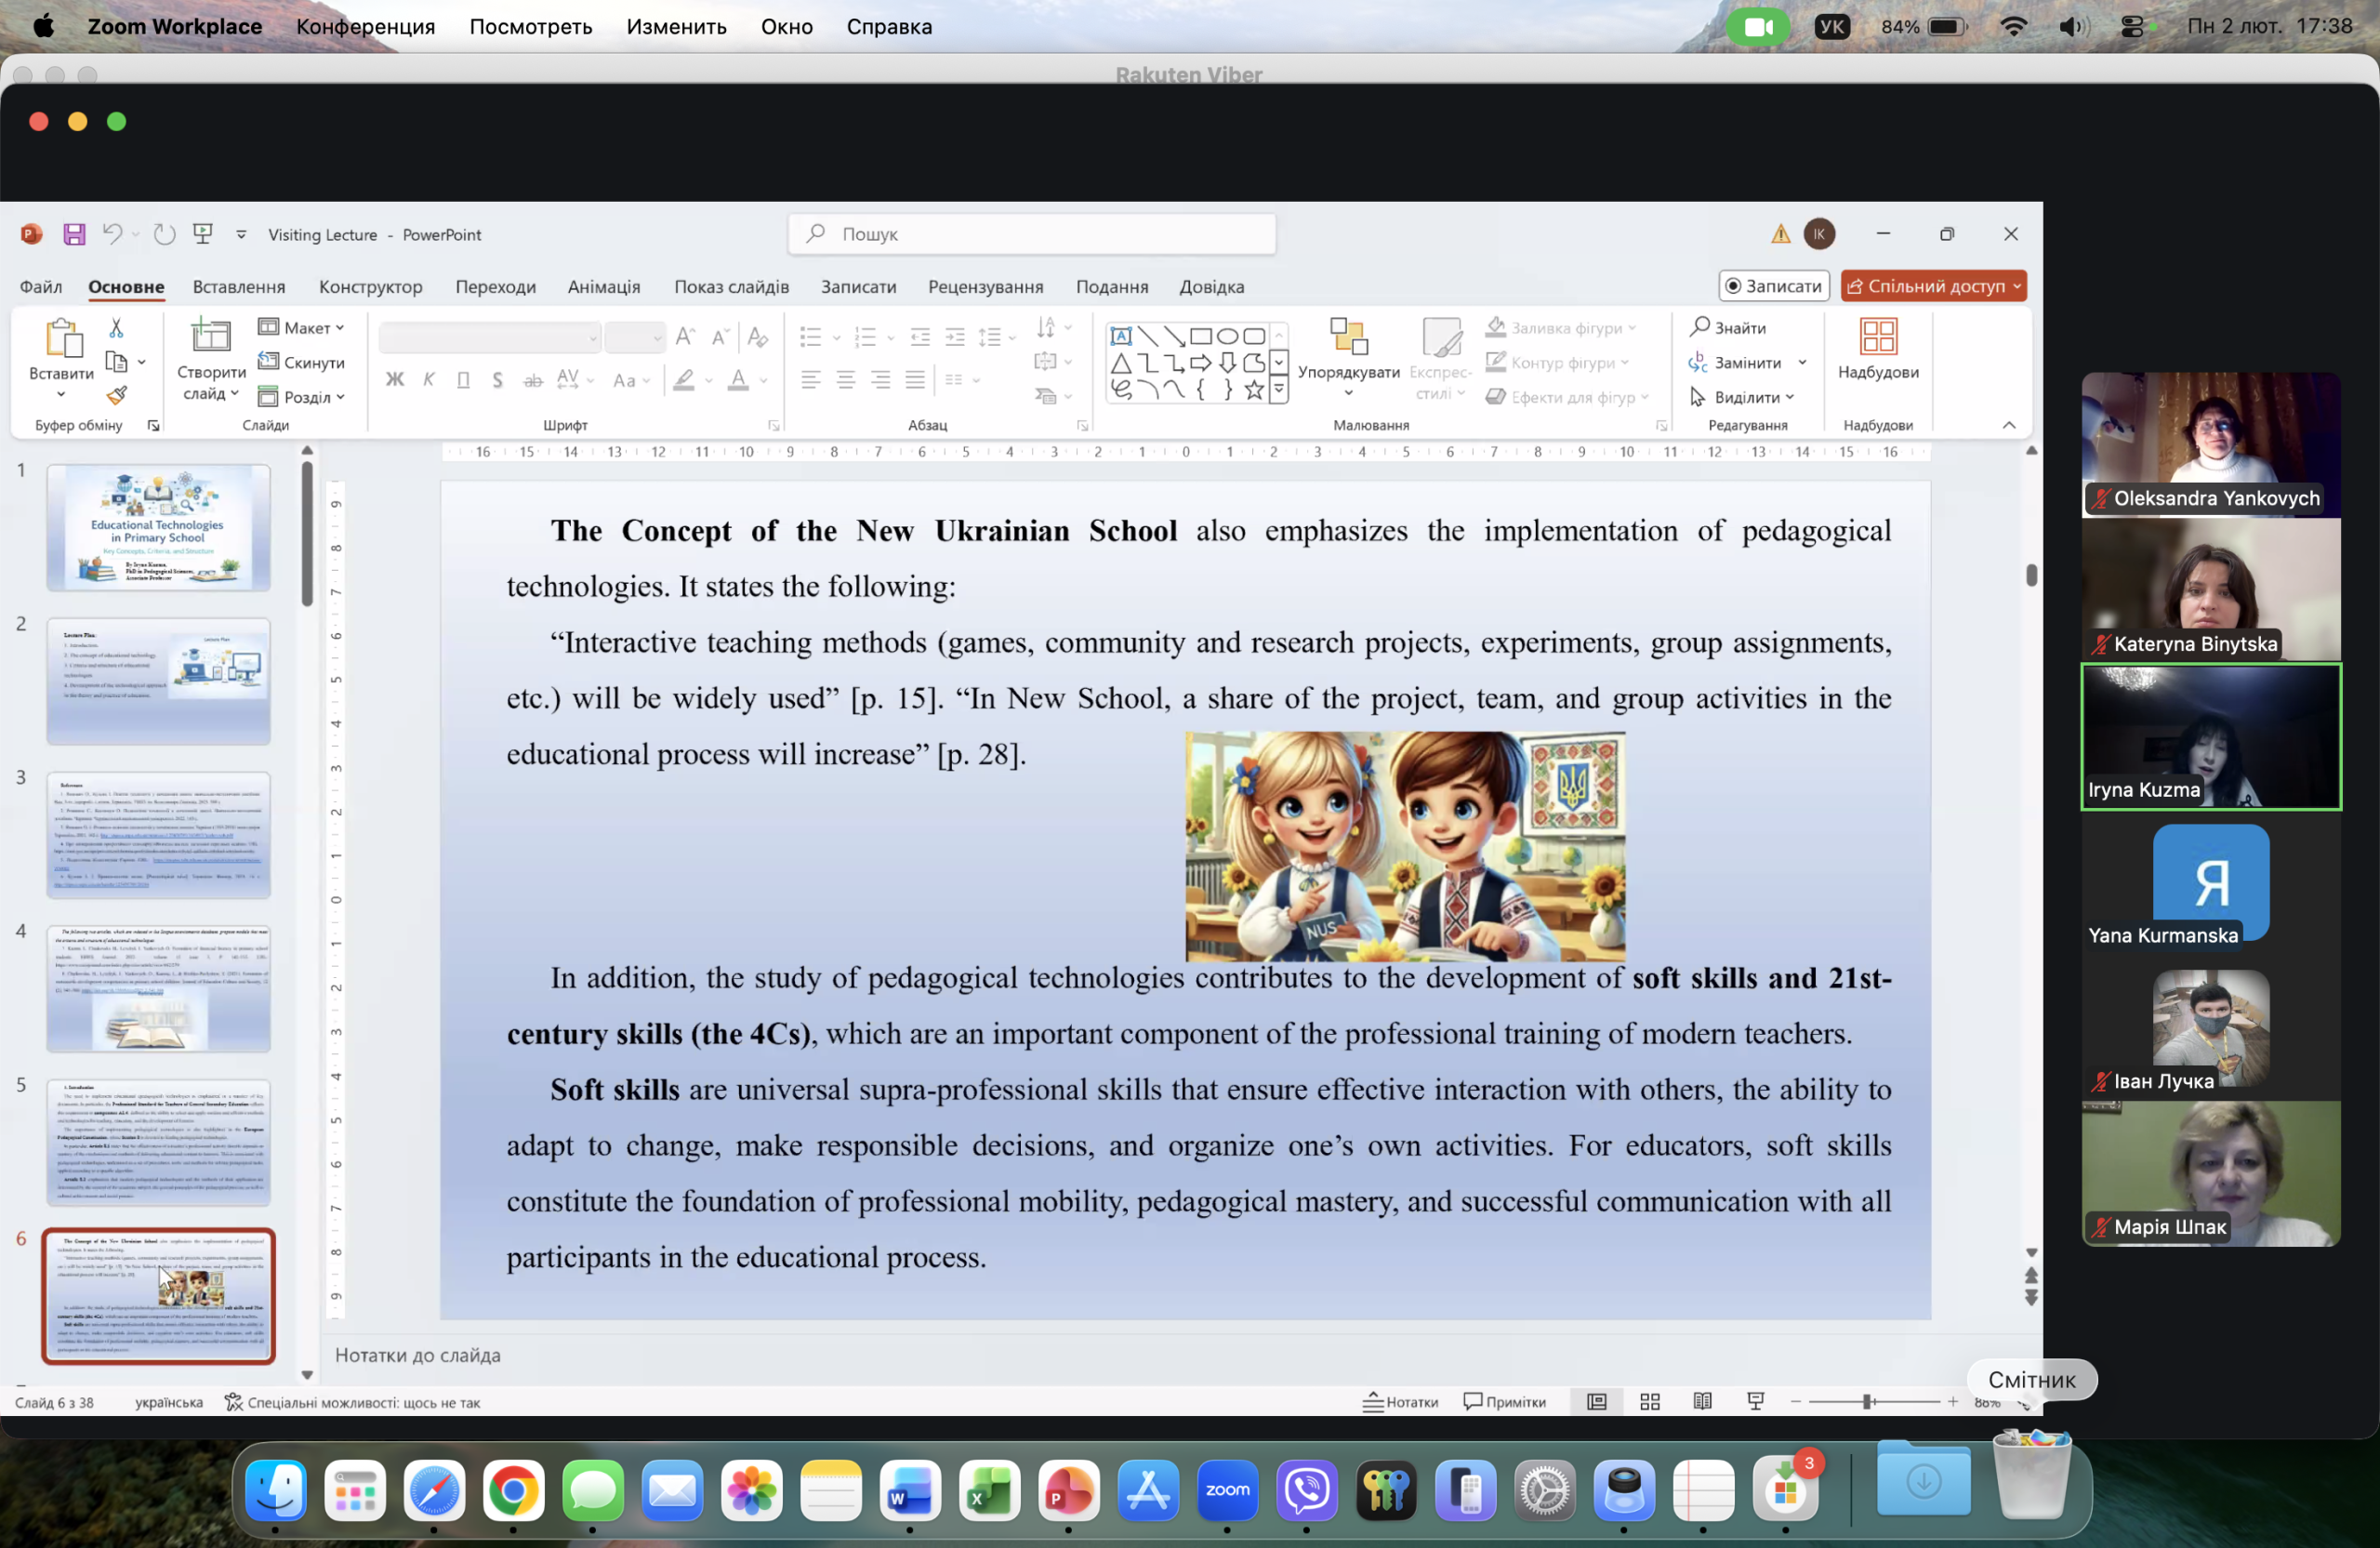Click the Save icon in the title bar
Screen dimensions: 2380x1548
(x=74, y=234)
